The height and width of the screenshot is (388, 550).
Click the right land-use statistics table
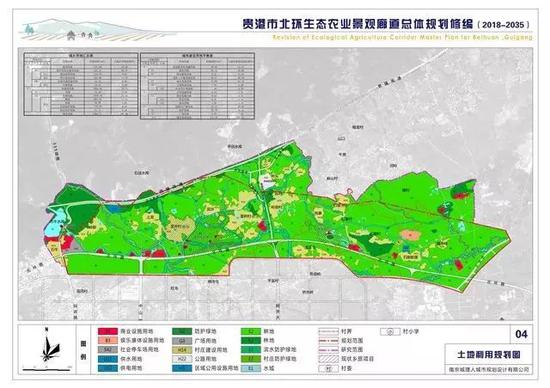tap(197, 86)
